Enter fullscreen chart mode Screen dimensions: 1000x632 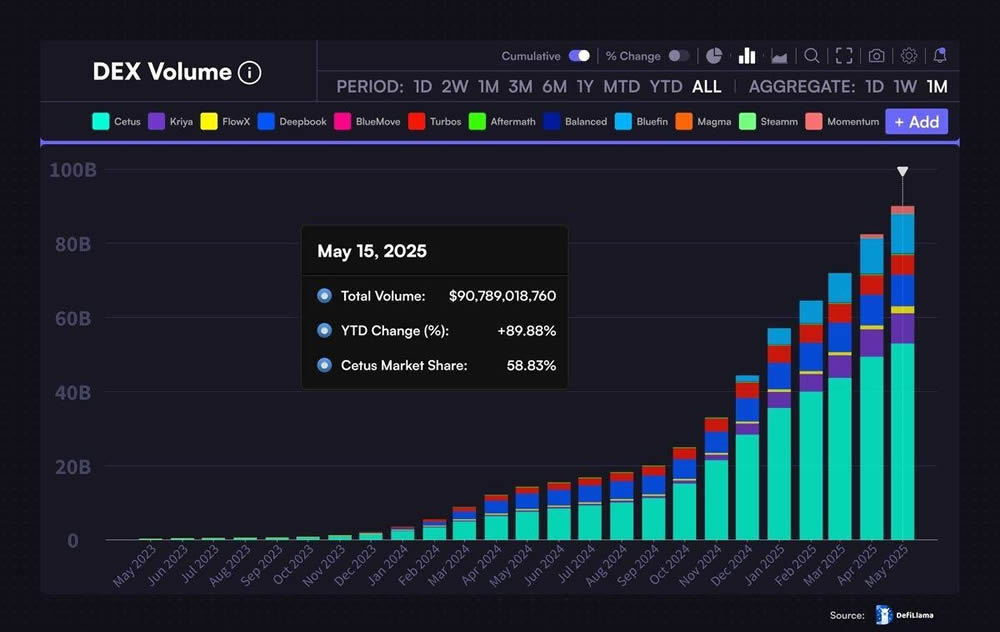pos(844,56)
